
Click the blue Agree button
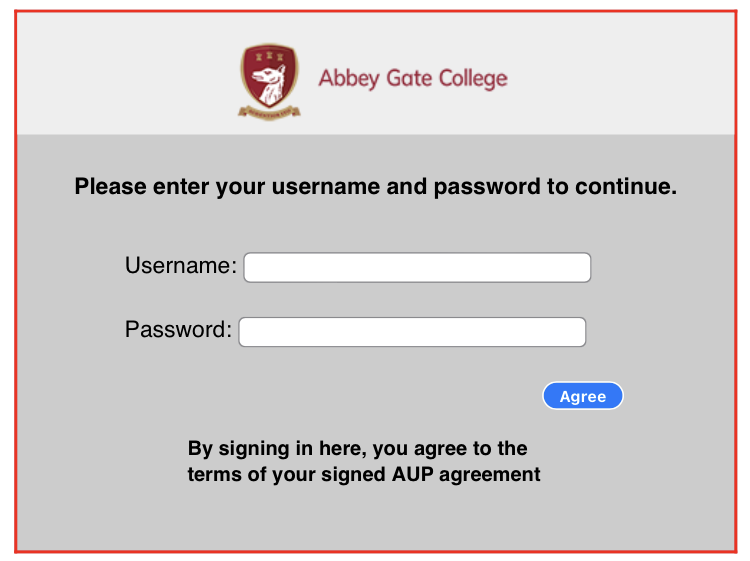pyautogui.click(x=583, y=396)
